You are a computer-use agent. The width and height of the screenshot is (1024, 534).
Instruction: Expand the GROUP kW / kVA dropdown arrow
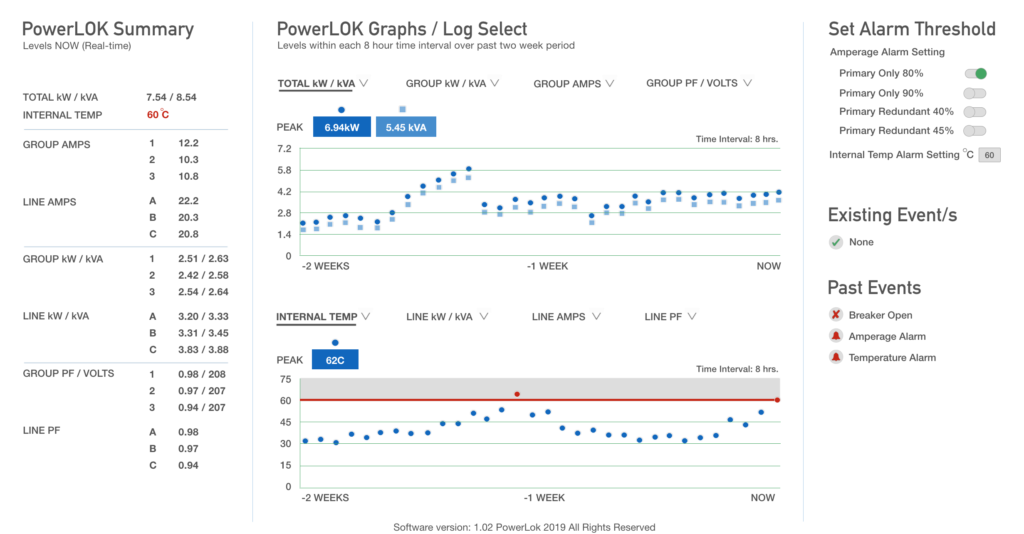click(x=495, y=84)
